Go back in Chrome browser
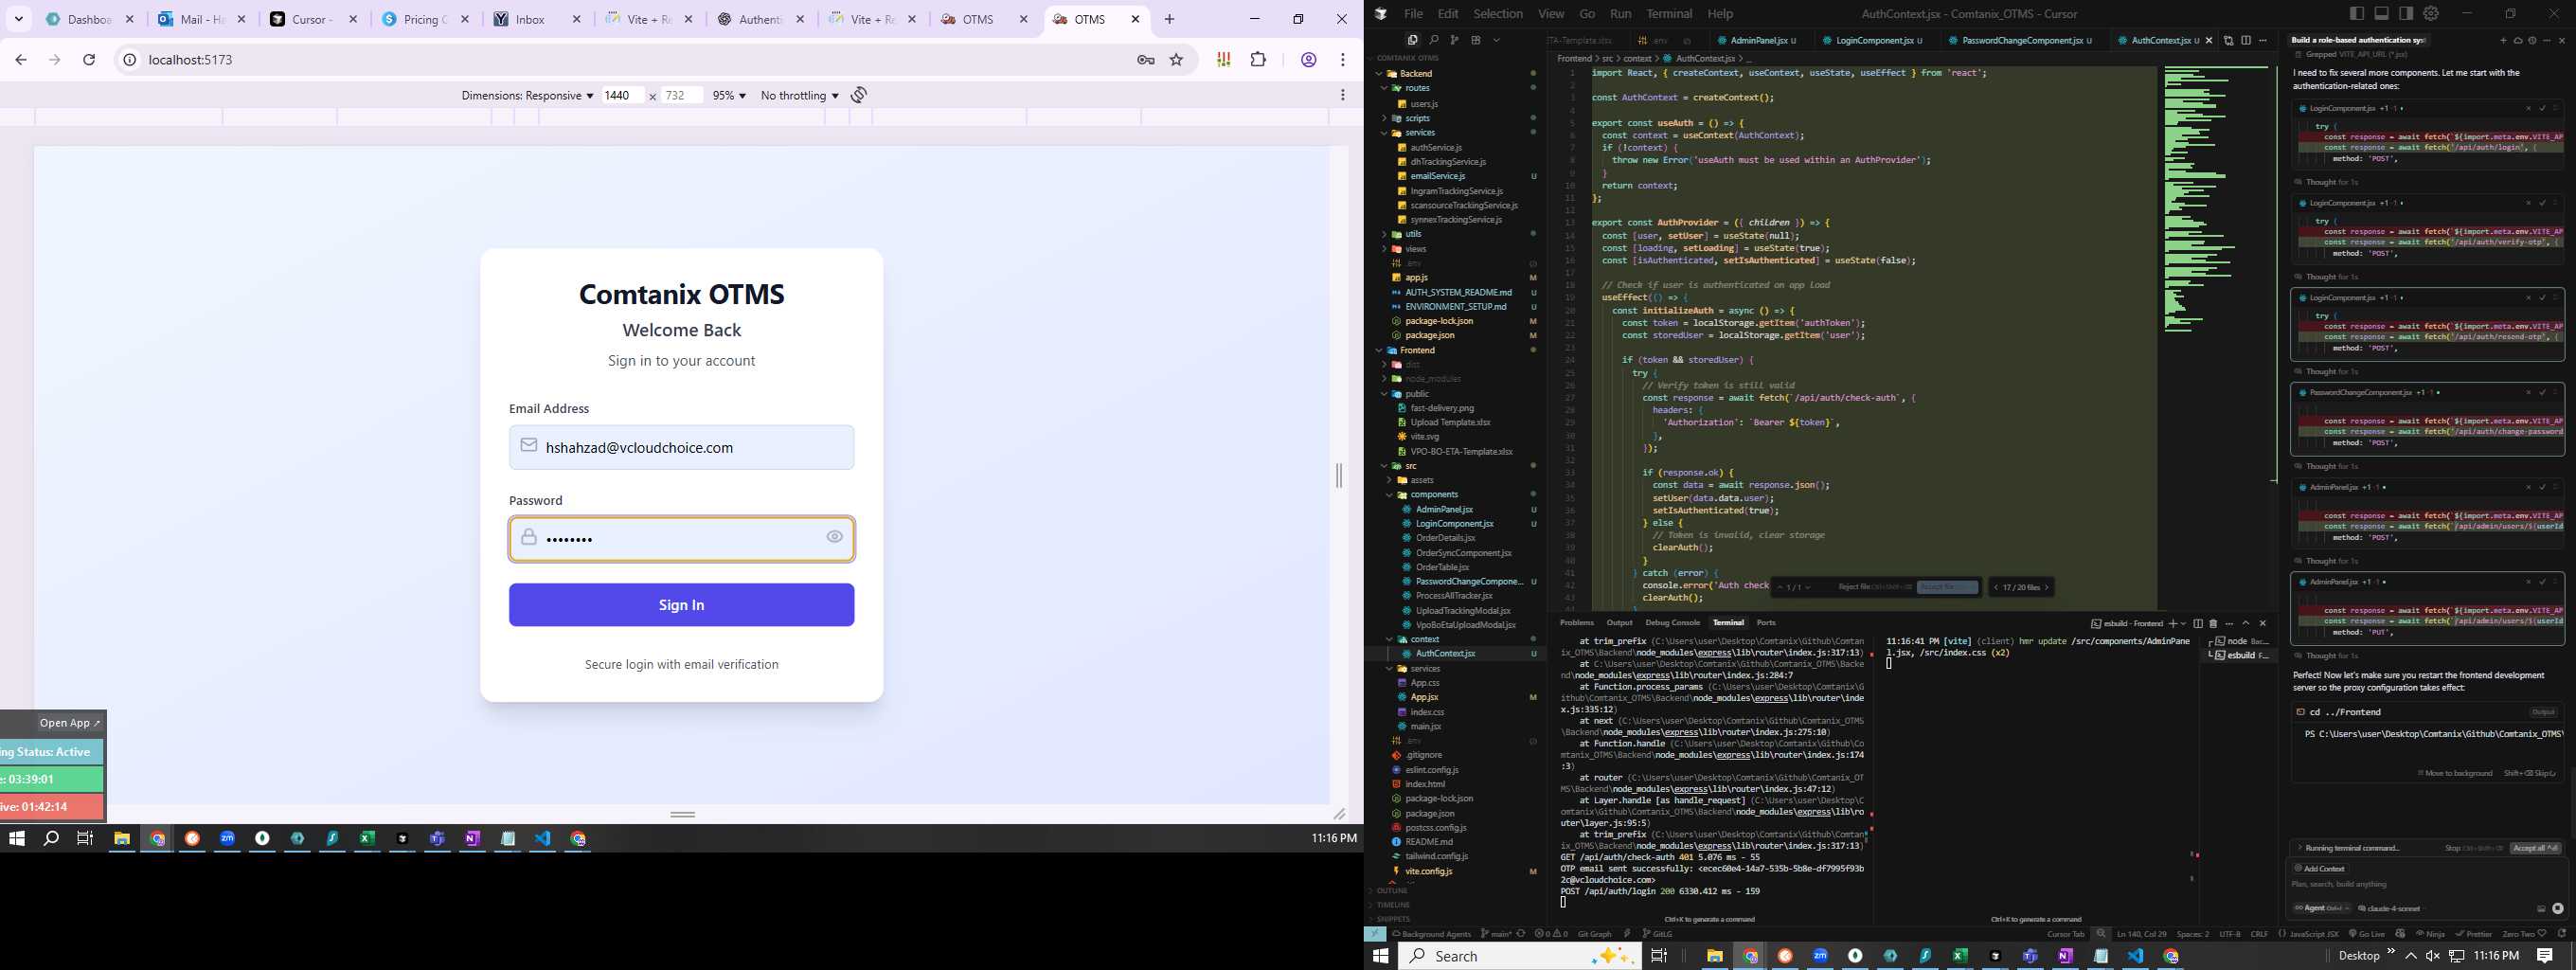This screenshot has width=2576, height=970. (x=21, y=60)
